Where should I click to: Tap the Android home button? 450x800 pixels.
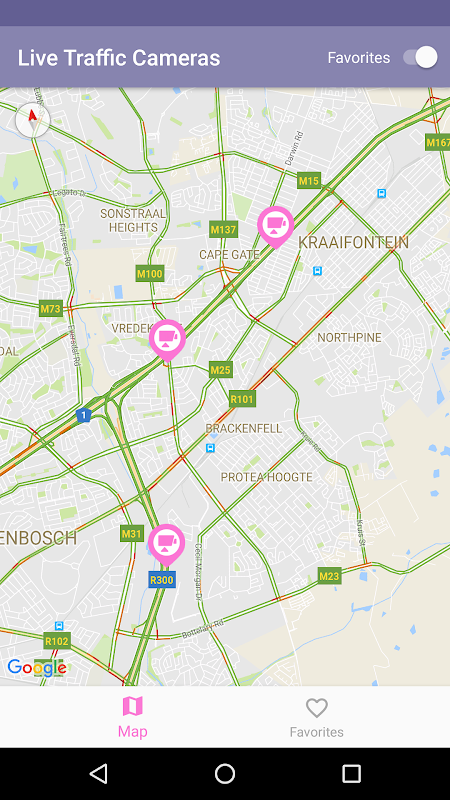(225, 773)
